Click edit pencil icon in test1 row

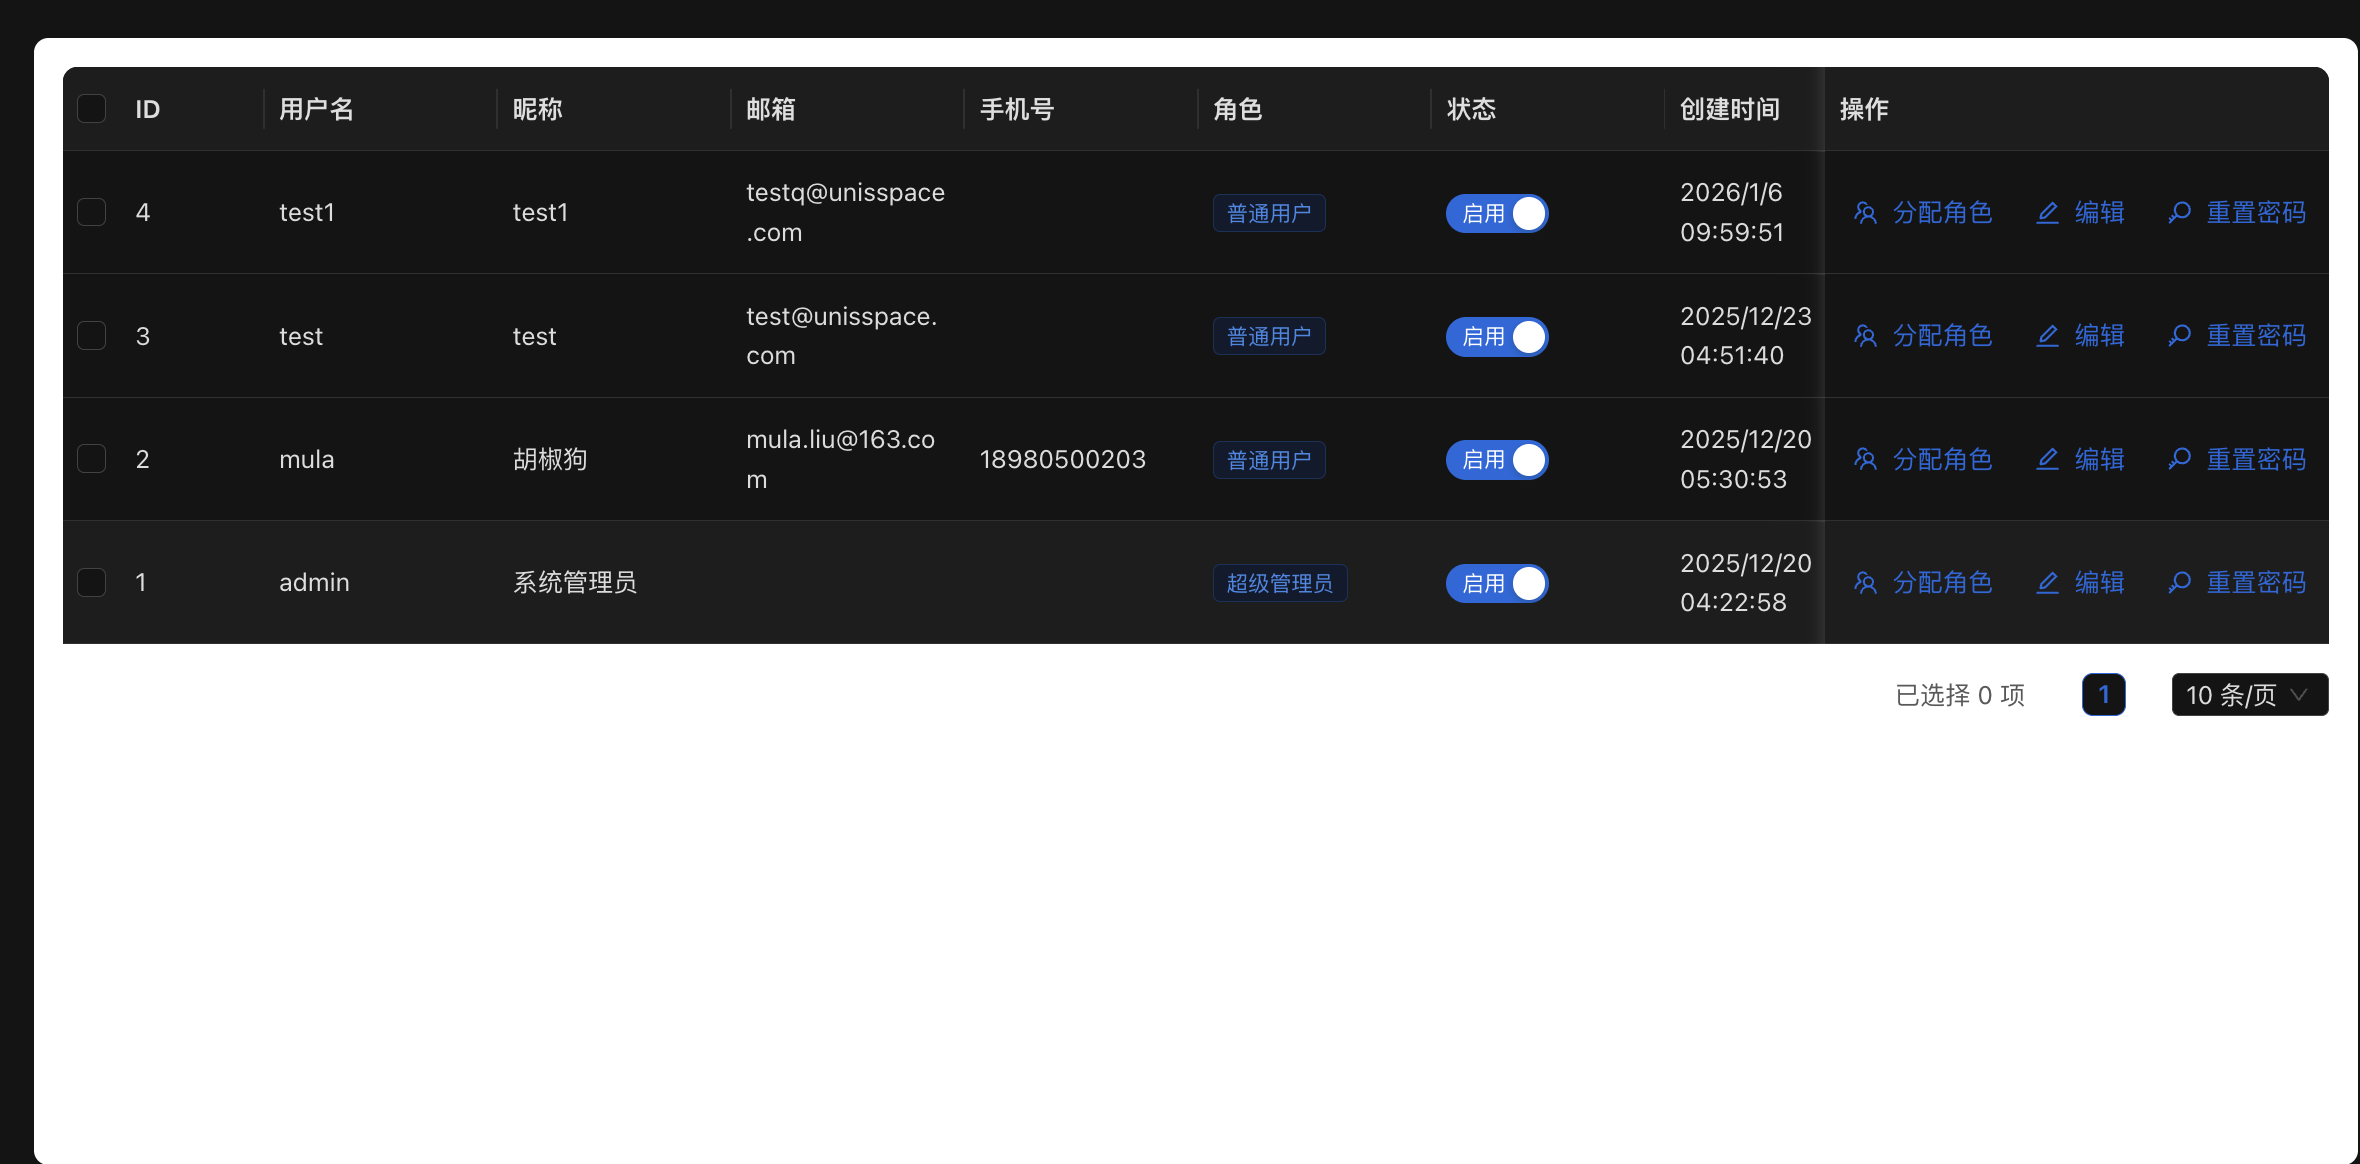coord(2047,213)
